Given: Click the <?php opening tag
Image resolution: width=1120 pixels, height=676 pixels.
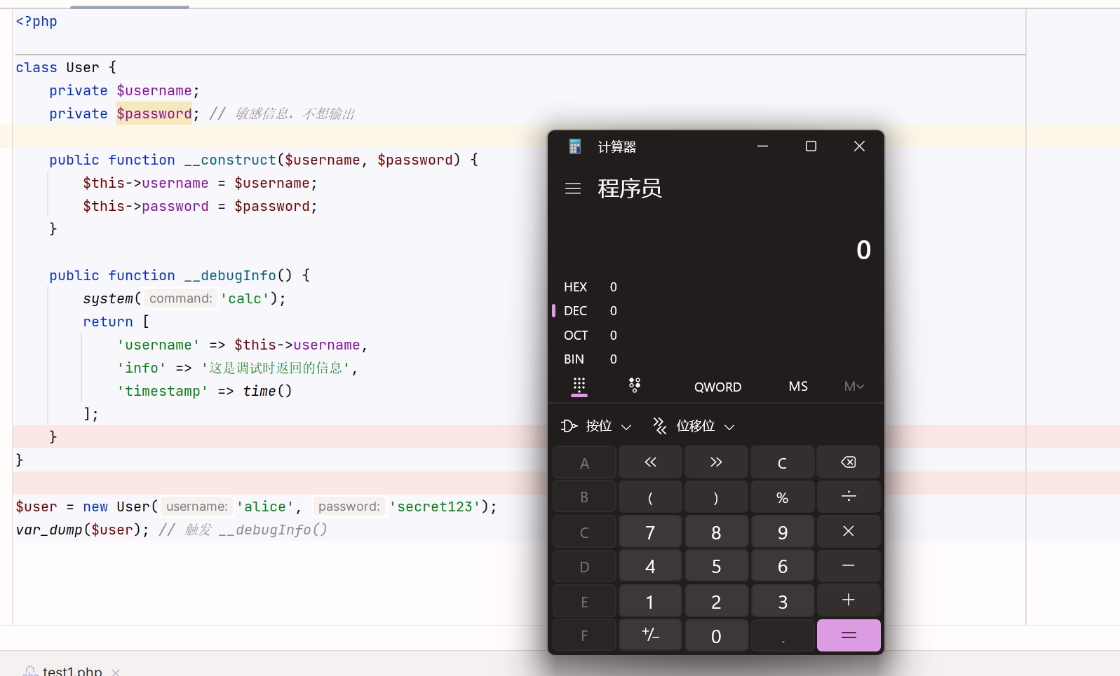Looking at the screenshot, I should 36,21.
